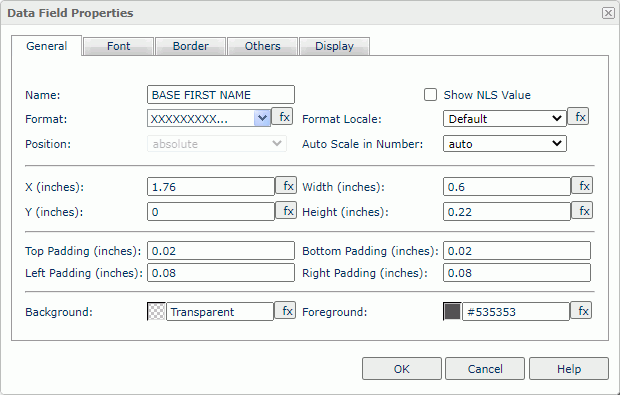620x395 pixels.
Task: Click fx button next to Y (inches)
Action: [286, 211]
